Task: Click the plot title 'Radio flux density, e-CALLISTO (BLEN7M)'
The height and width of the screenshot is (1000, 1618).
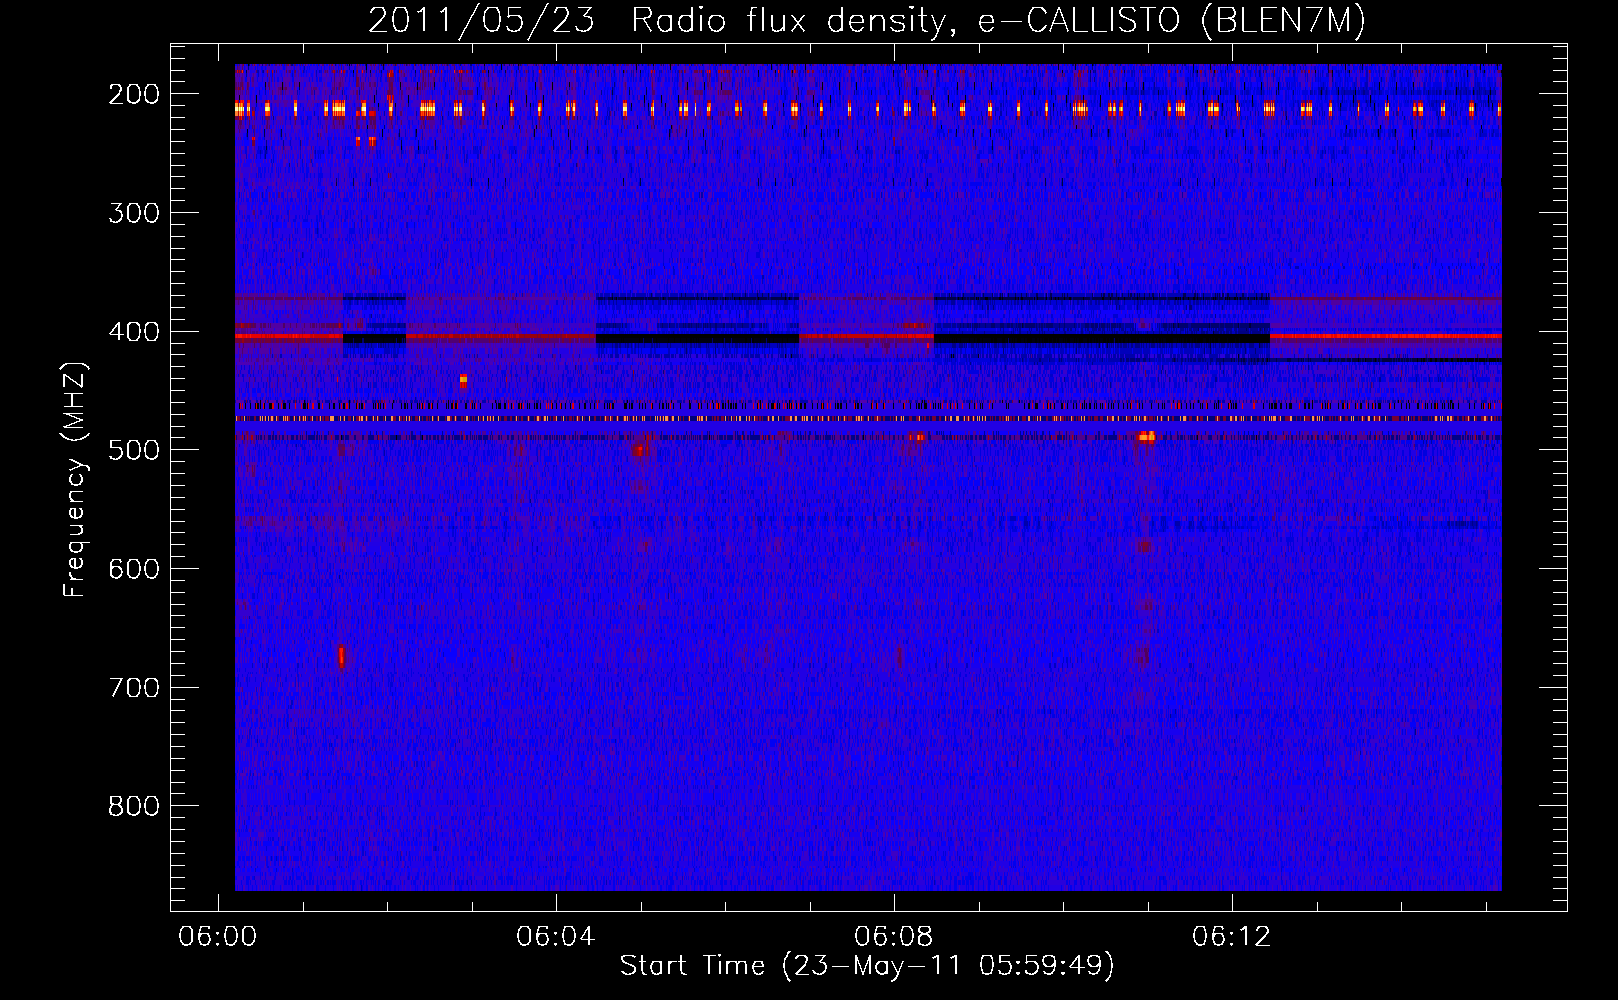Action: click(x=999, y=20)
